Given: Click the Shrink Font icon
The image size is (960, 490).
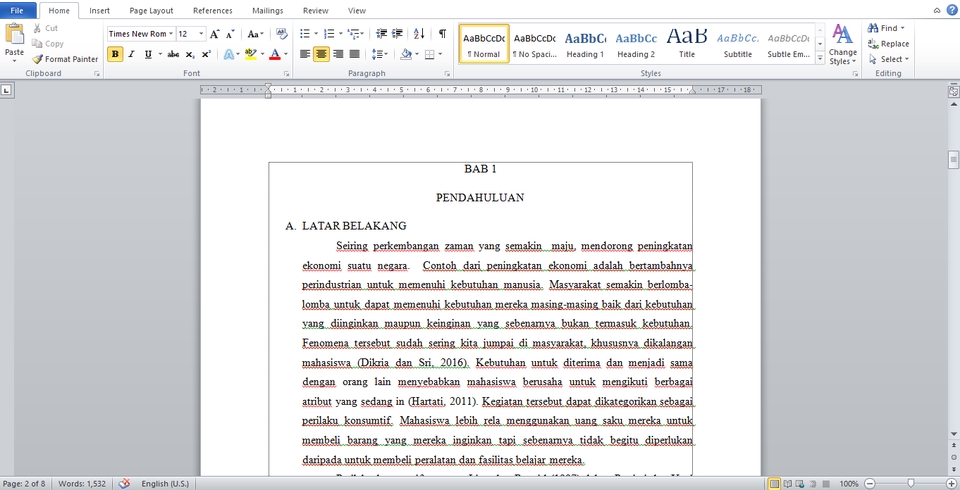Looking at the screenshot, I should click(230, 34).
